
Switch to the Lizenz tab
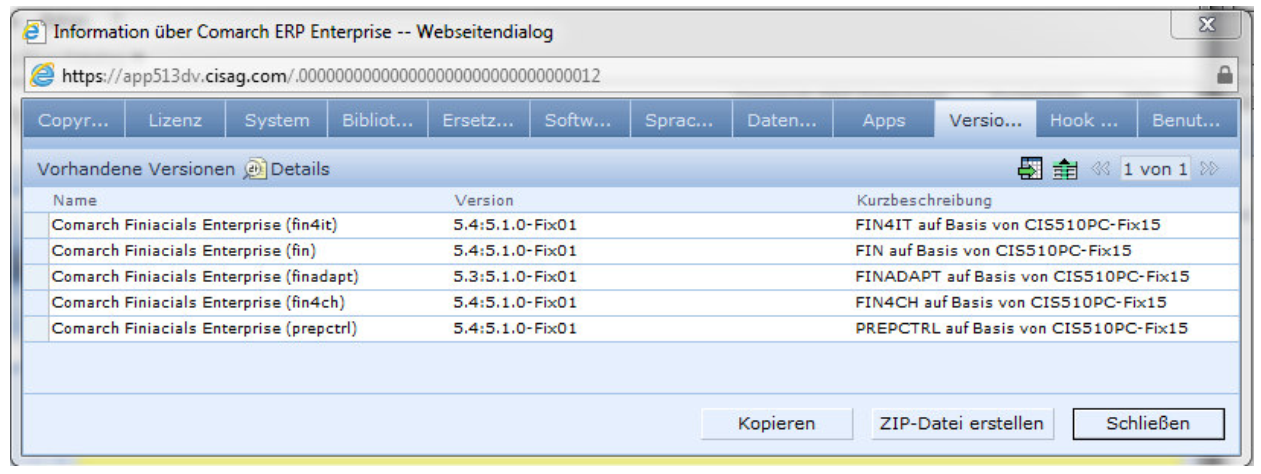175,121
